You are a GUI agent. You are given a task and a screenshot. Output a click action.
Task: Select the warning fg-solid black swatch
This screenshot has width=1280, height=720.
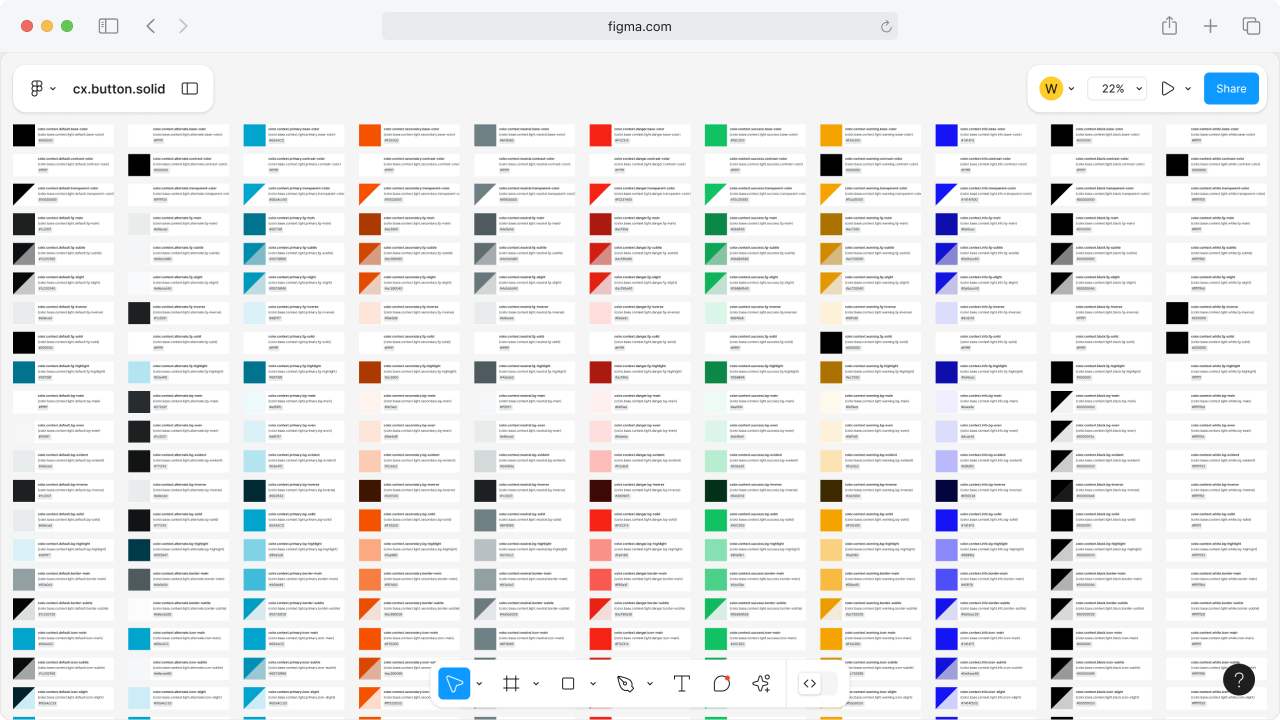click(x=831, y=342)
